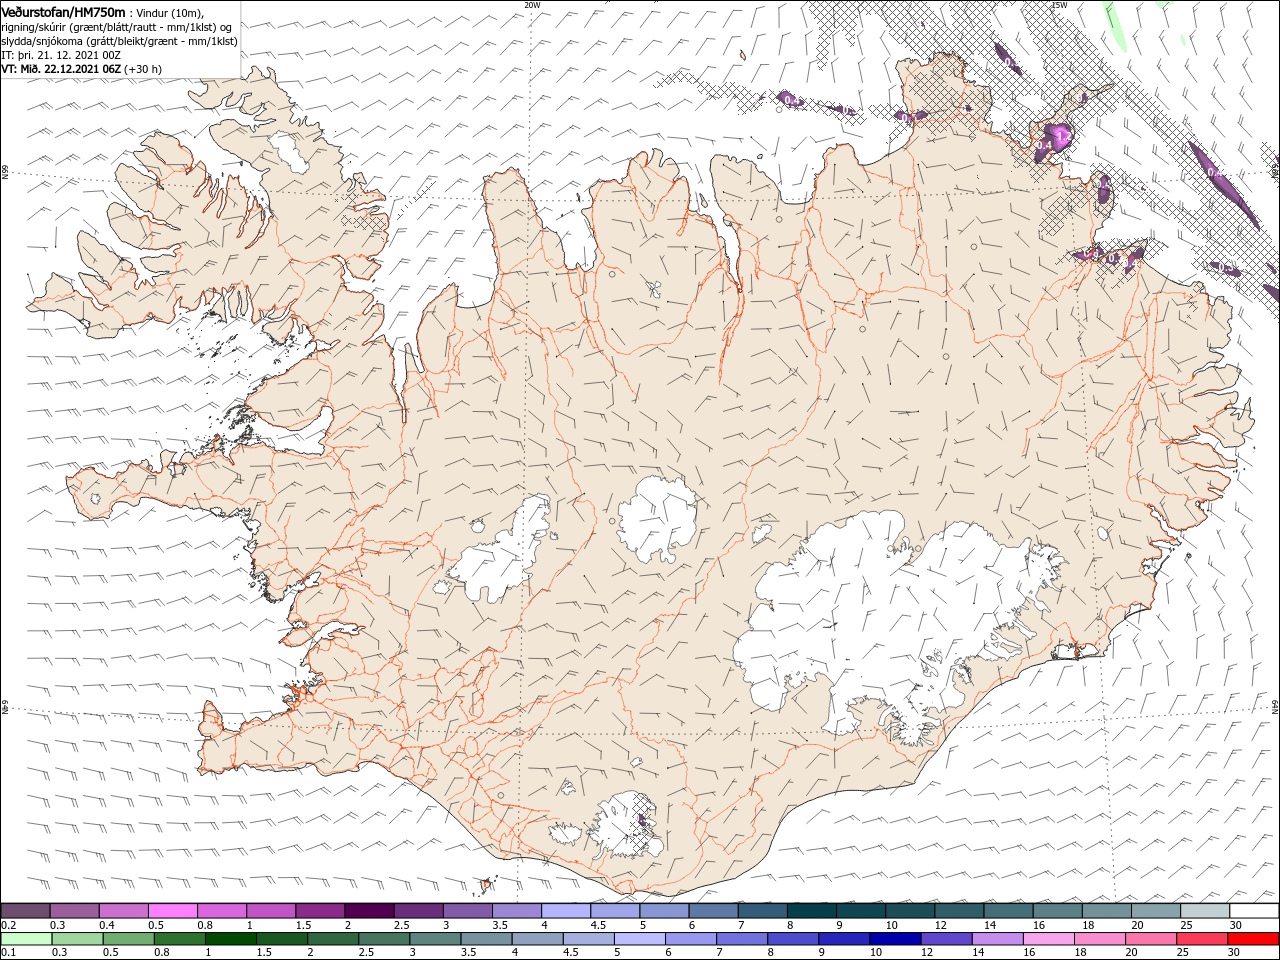Click the bottom-row legend value label 14
Viewport: 1280px width, 960px height.
(982, 953)
